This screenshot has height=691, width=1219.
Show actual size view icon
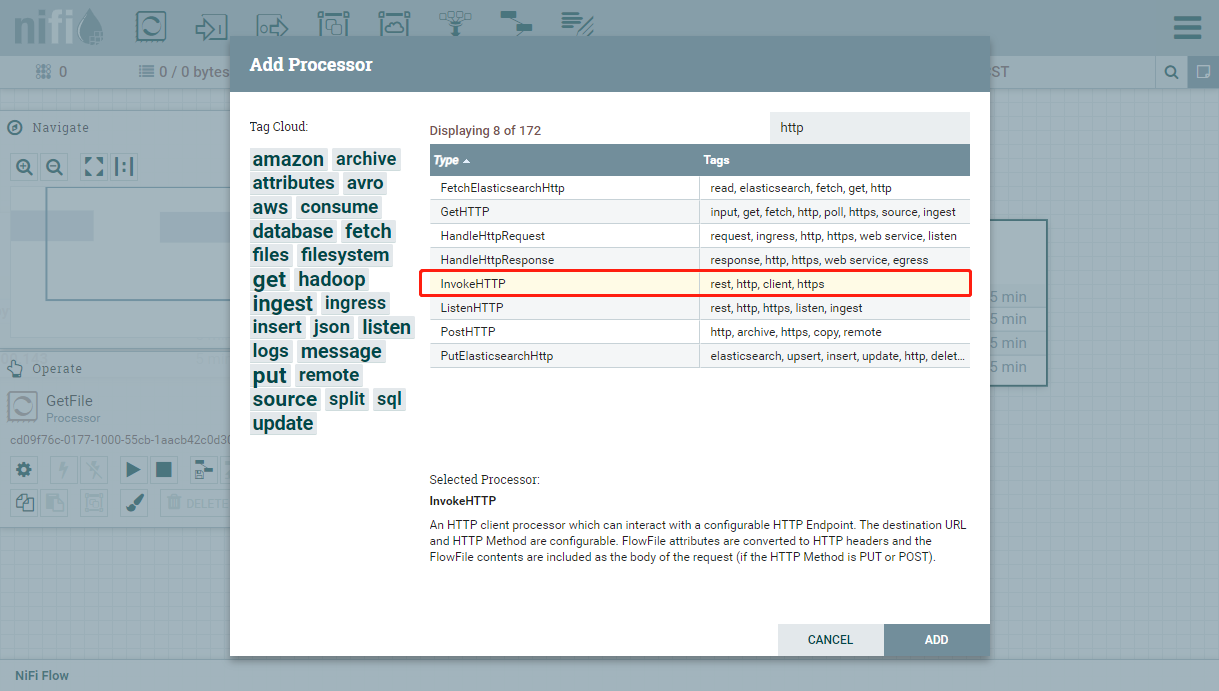point(125,167)
